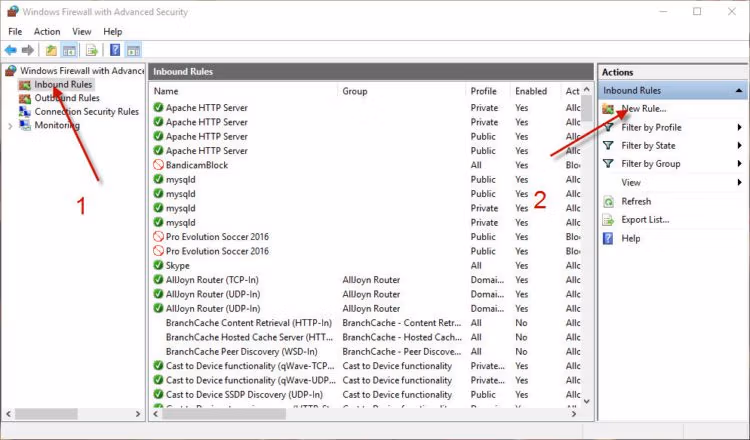Expand the Monitoring tree node
Screen dimensions: 750x440
coord(10,126)
